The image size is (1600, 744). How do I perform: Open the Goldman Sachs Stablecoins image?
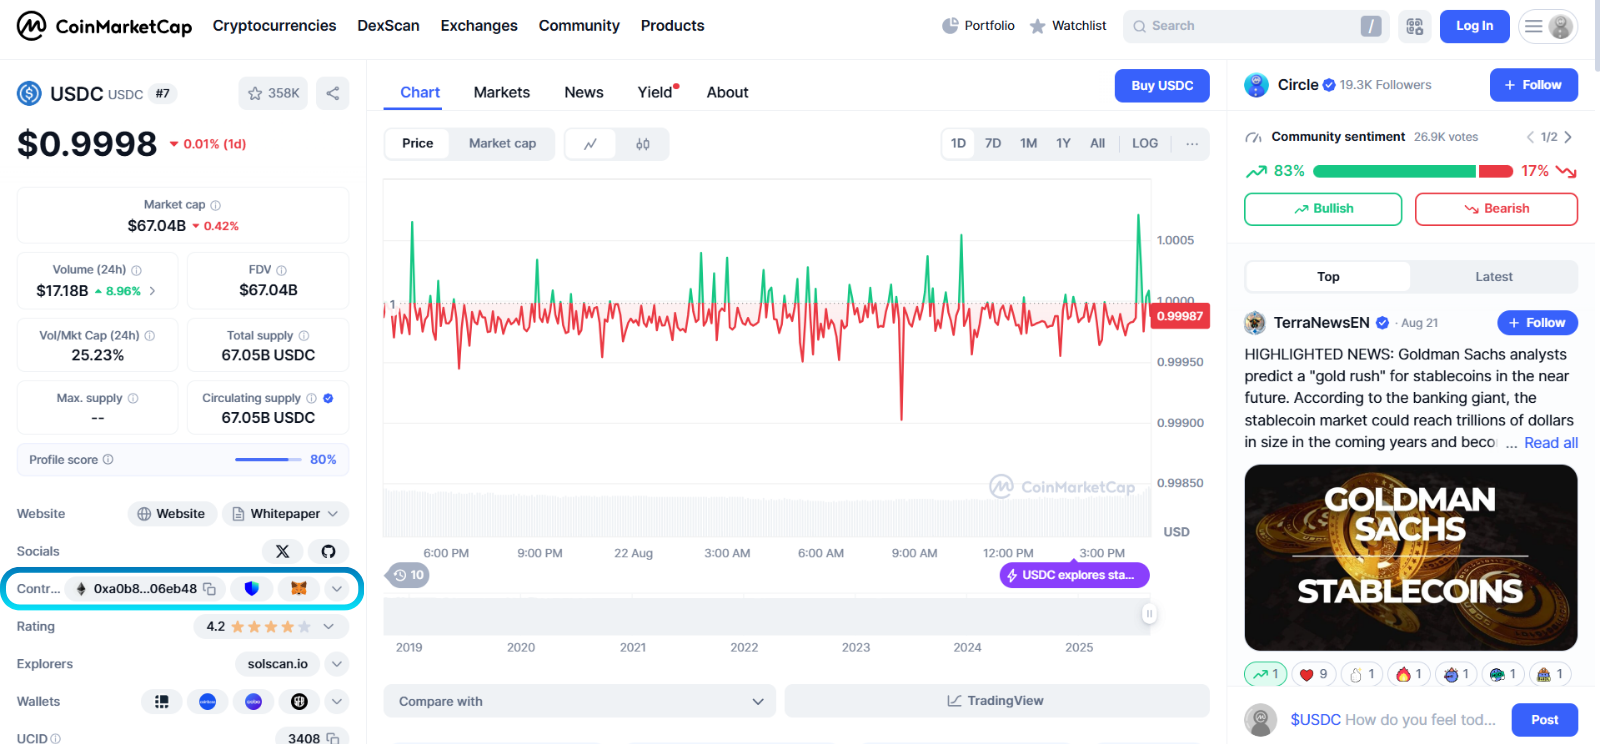(x=1411, y=558)
